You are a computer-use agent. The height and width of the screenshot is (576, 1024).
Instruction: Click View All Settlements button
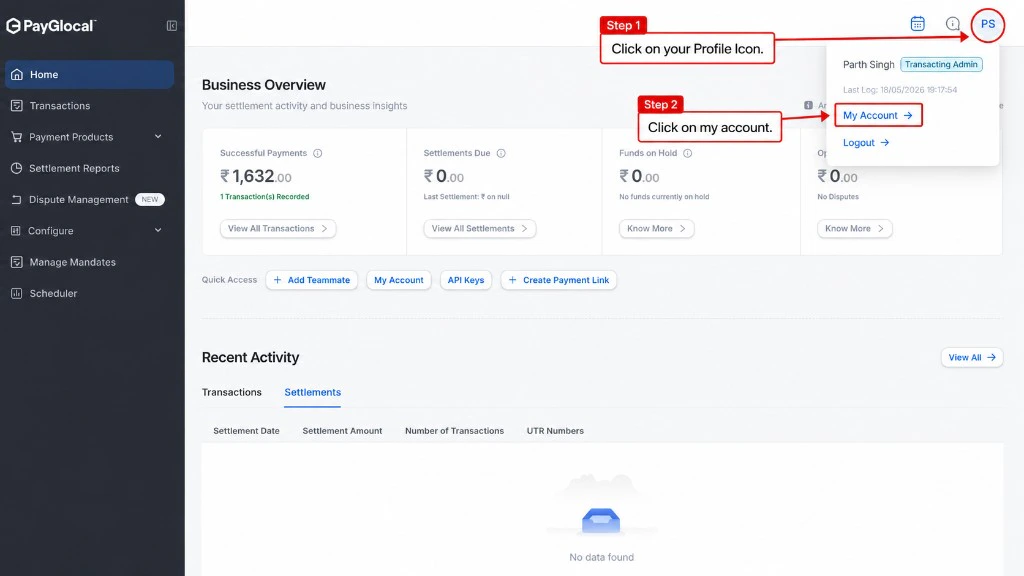pyautogui.click(x=480, y=229)
